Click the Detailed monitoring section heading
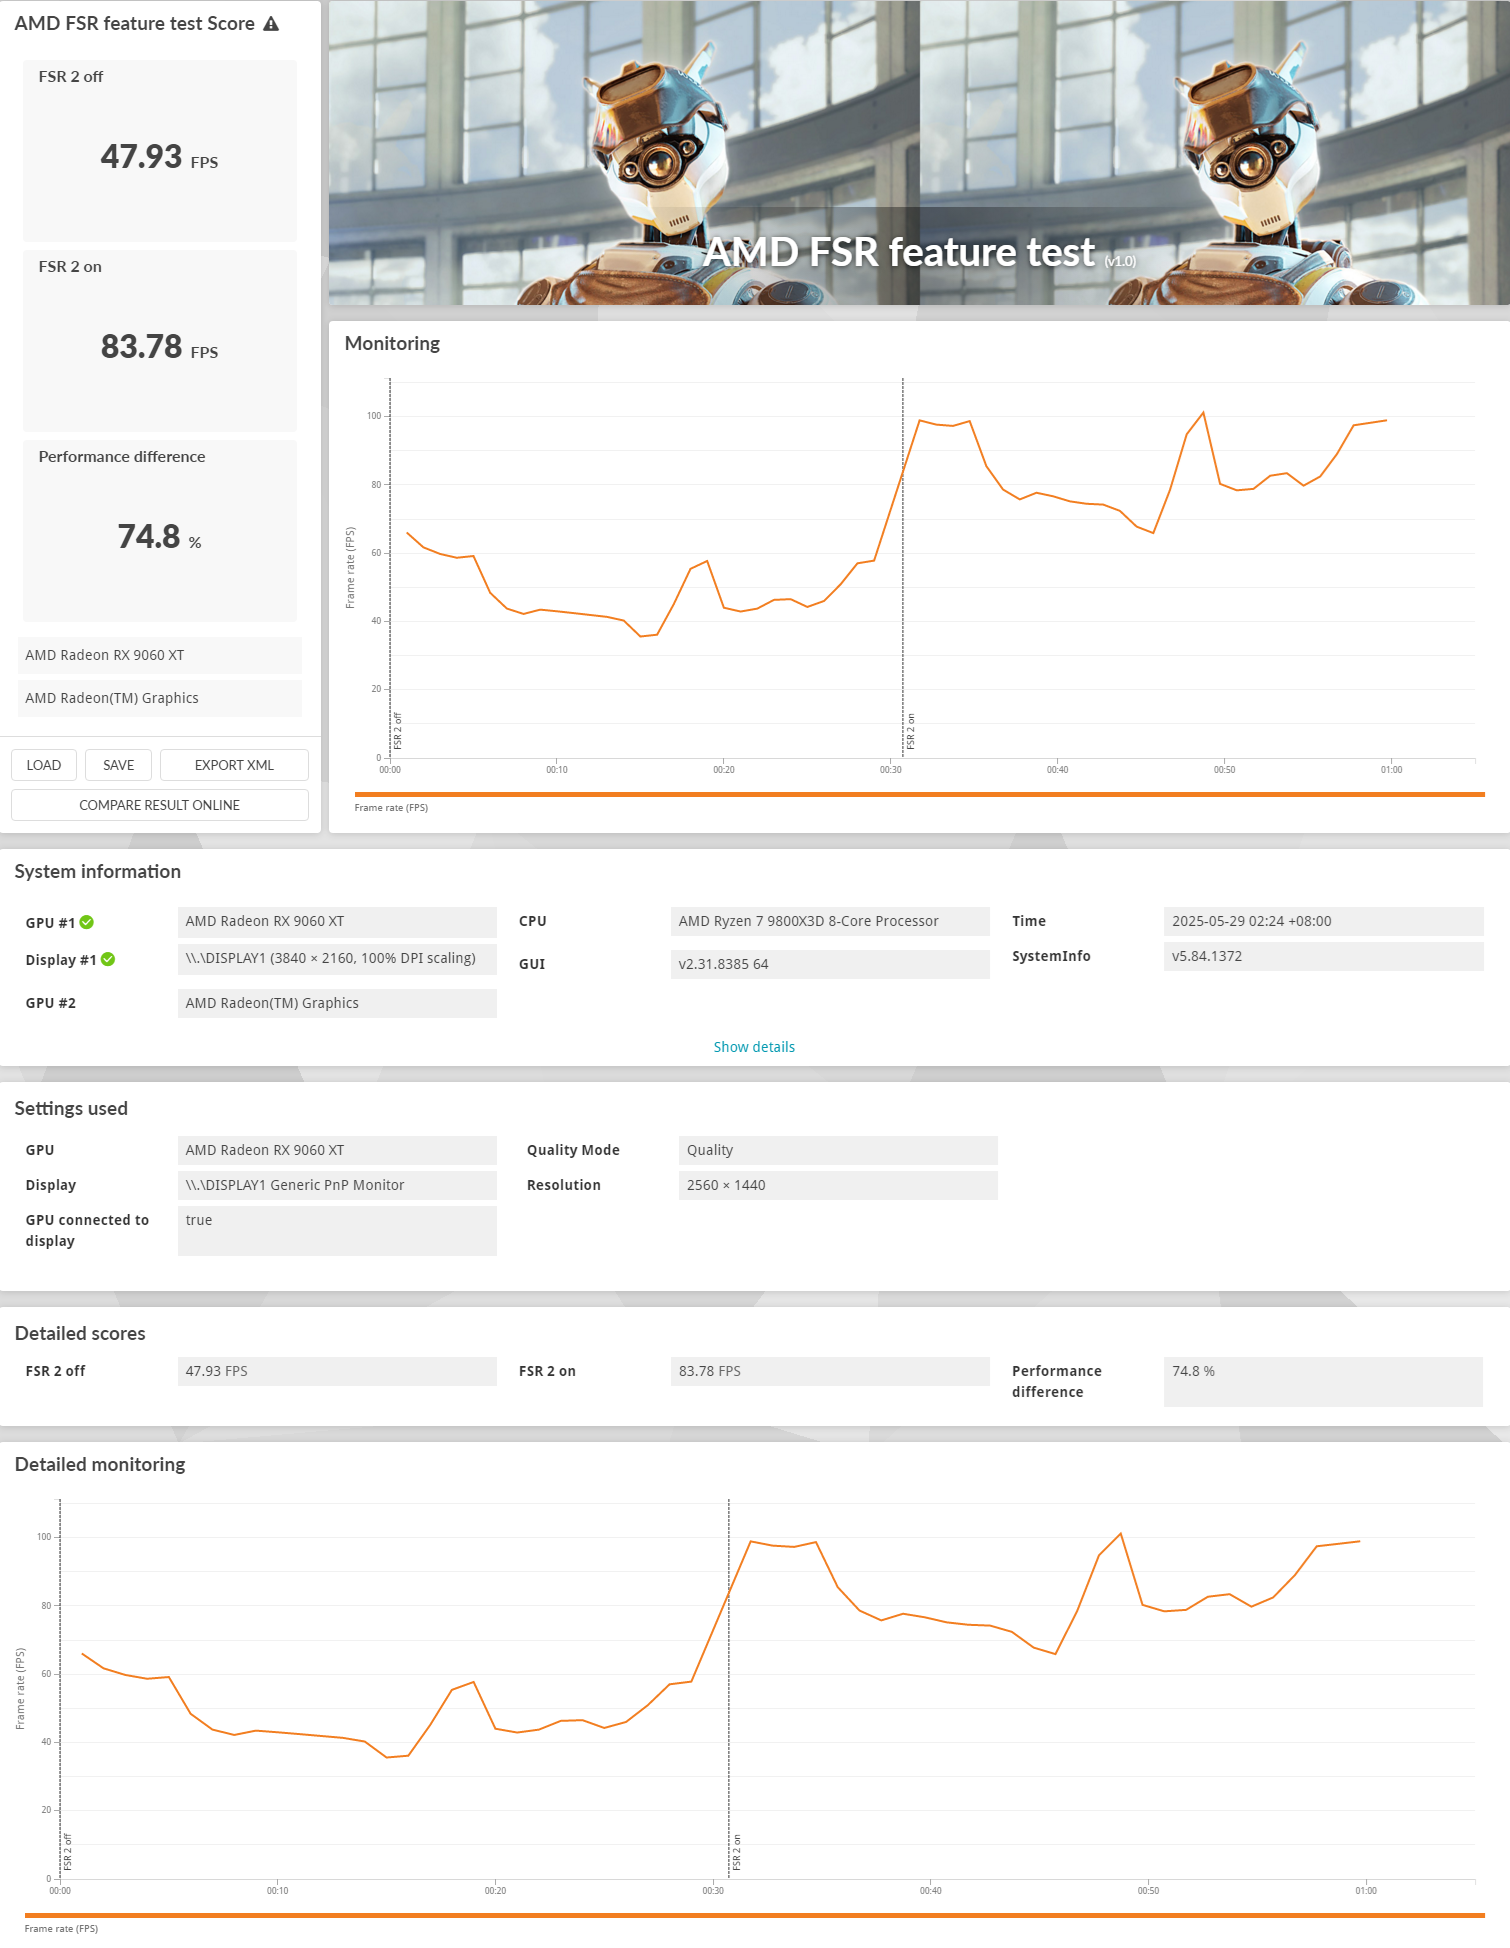 click(x=100, y=1465)
